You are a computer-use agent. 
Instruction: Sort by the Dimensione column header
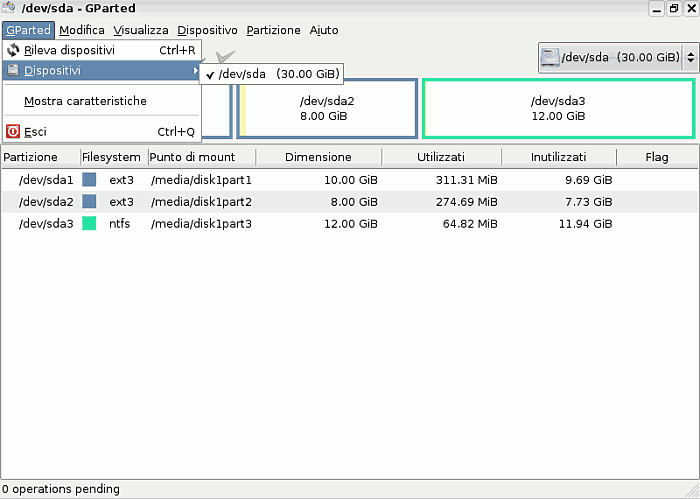tap(318, 157)
